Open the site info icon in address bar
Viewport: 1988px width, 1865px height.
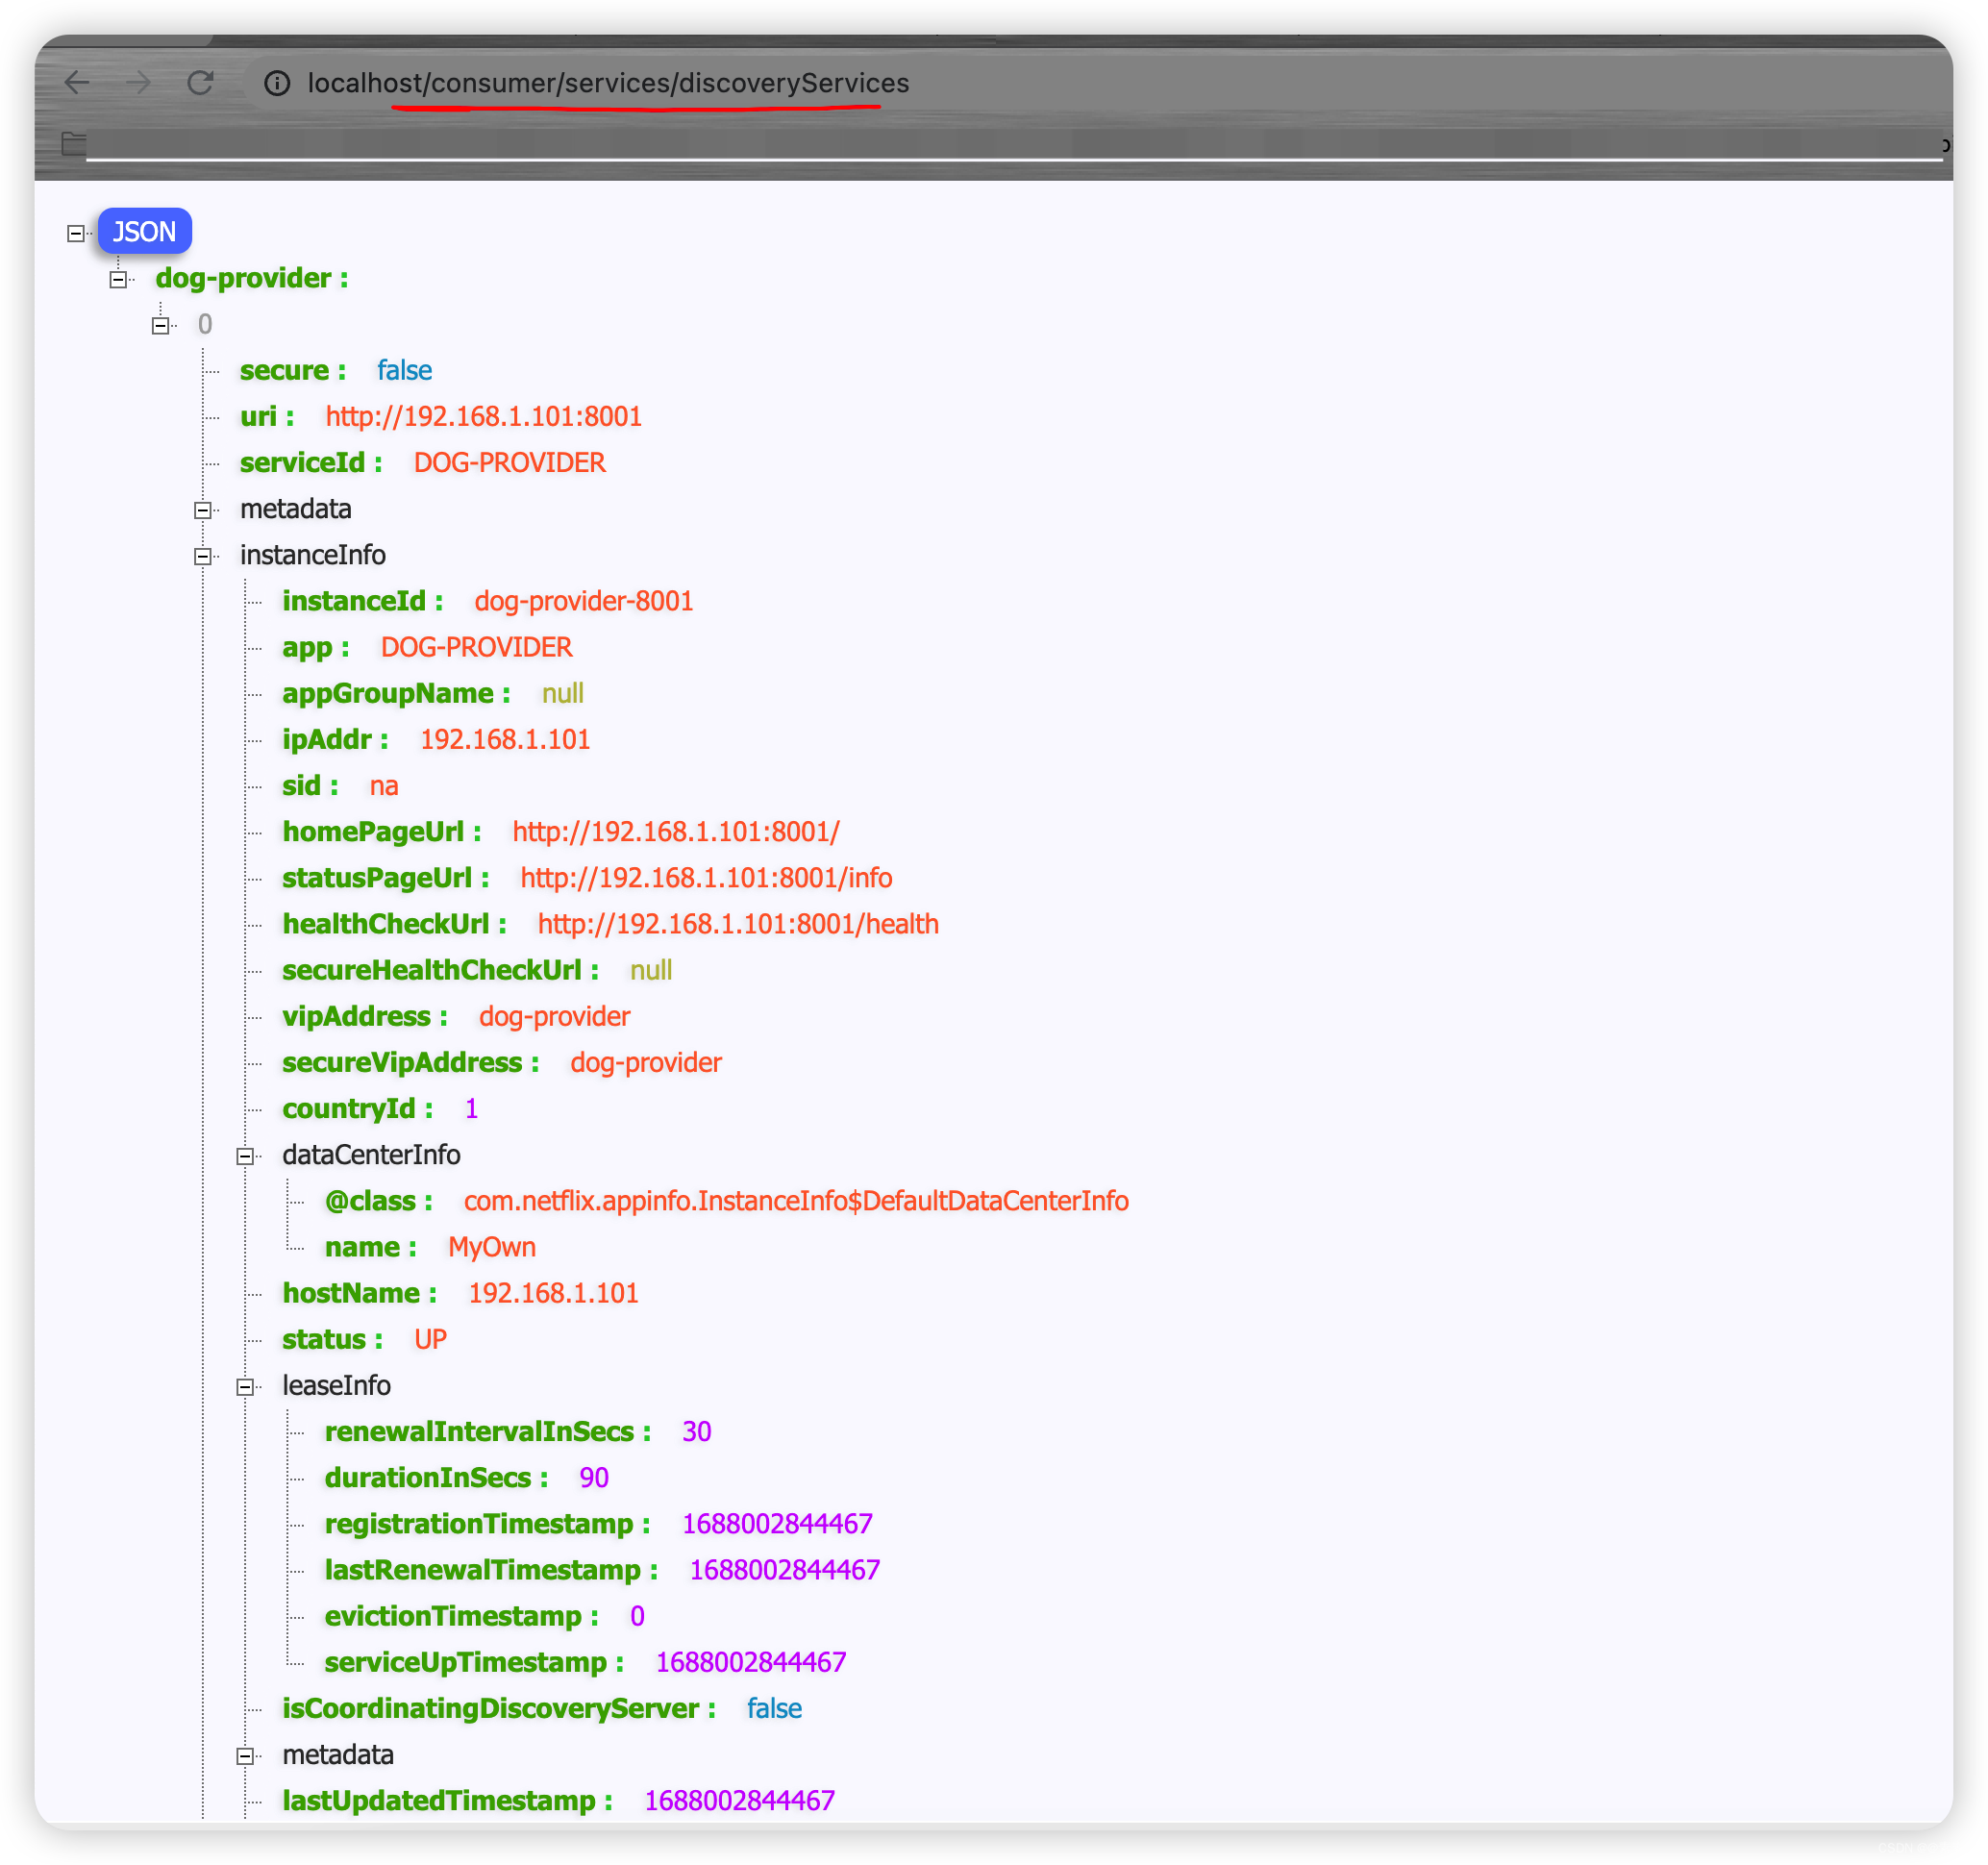[277, 83]
